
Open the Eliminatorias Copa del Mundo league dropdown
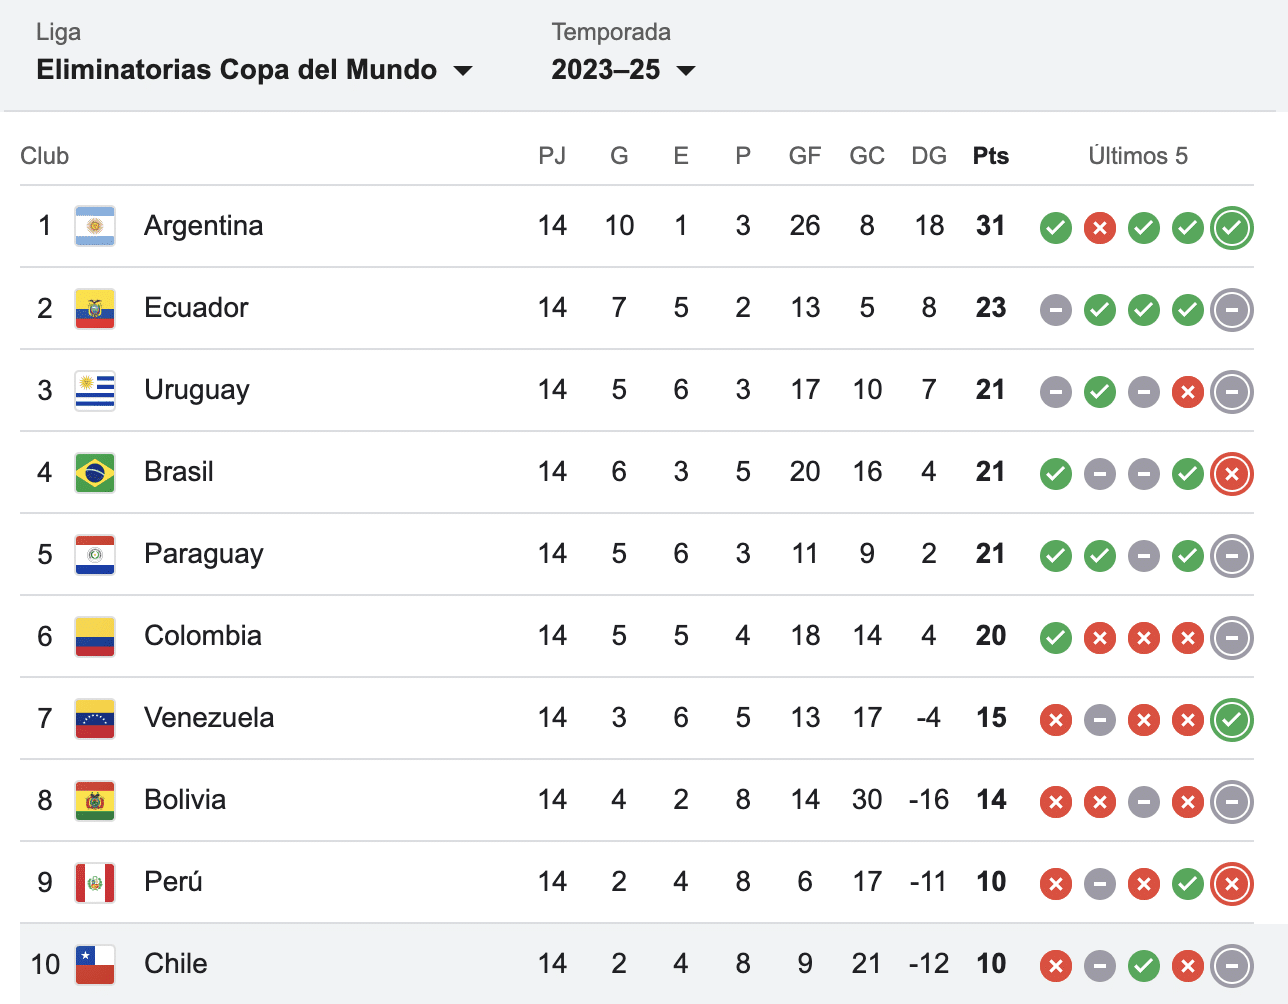[236, 69]
